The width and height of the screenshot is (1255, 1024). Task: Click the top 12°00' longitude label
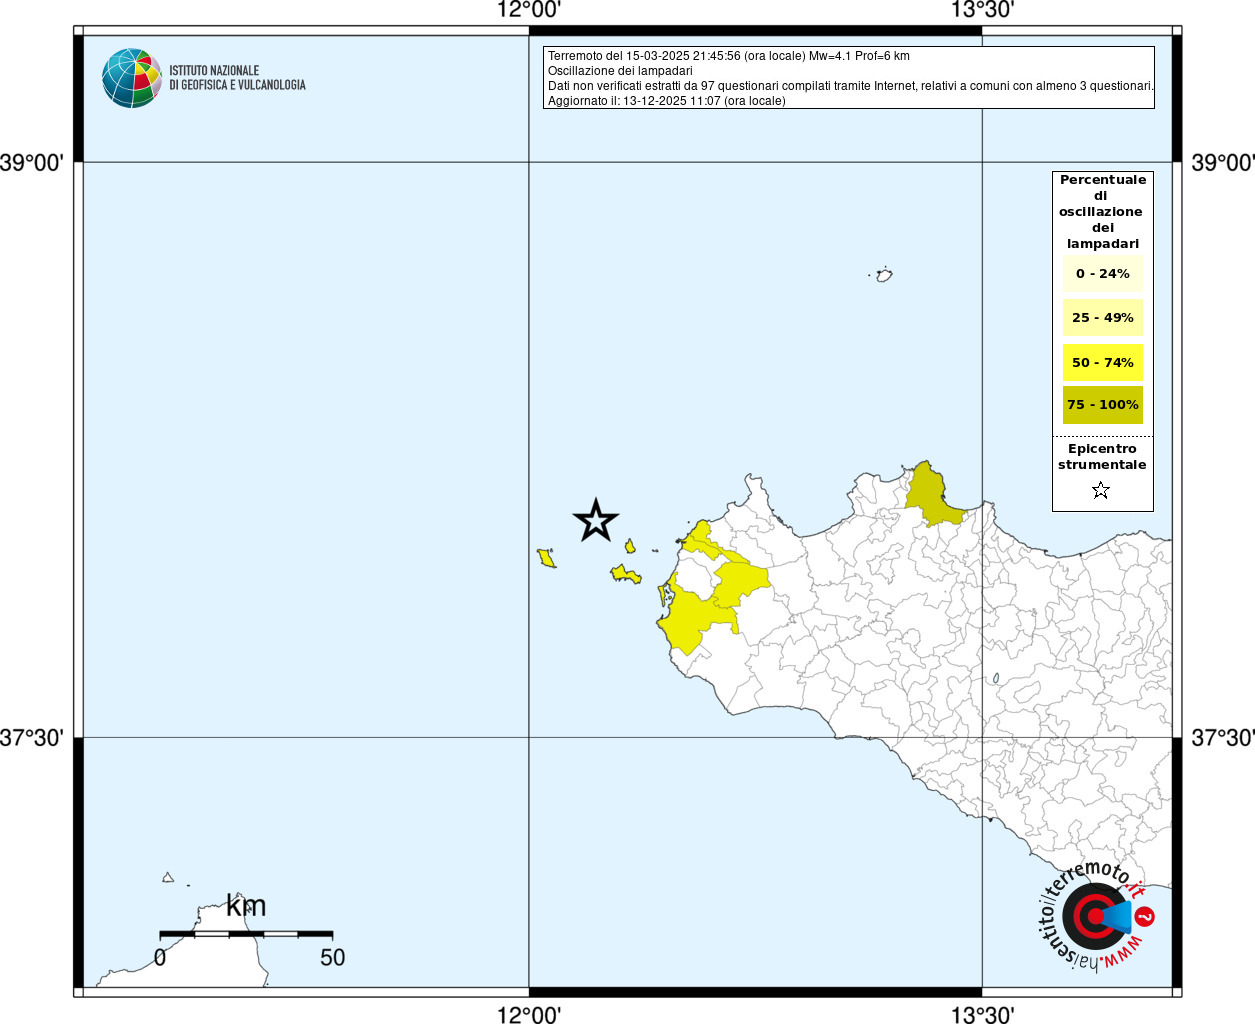[529, 11]
